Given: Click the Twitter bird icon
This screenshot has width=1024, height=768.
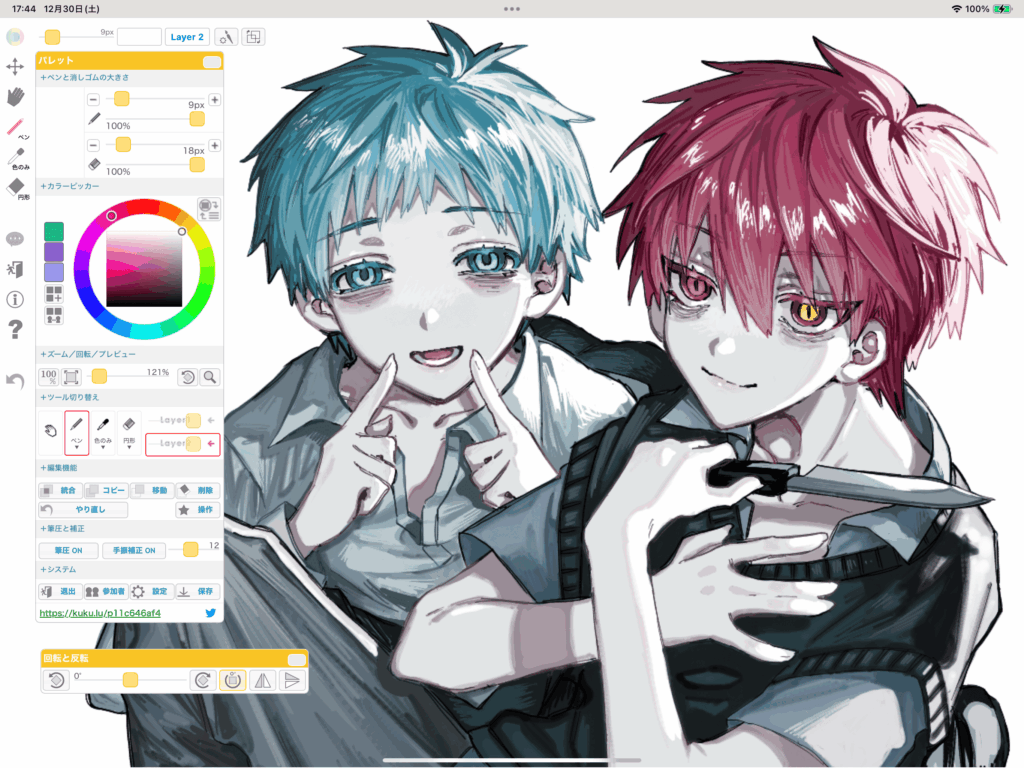Looking at the screenshot, I should [x=211, y=613].
